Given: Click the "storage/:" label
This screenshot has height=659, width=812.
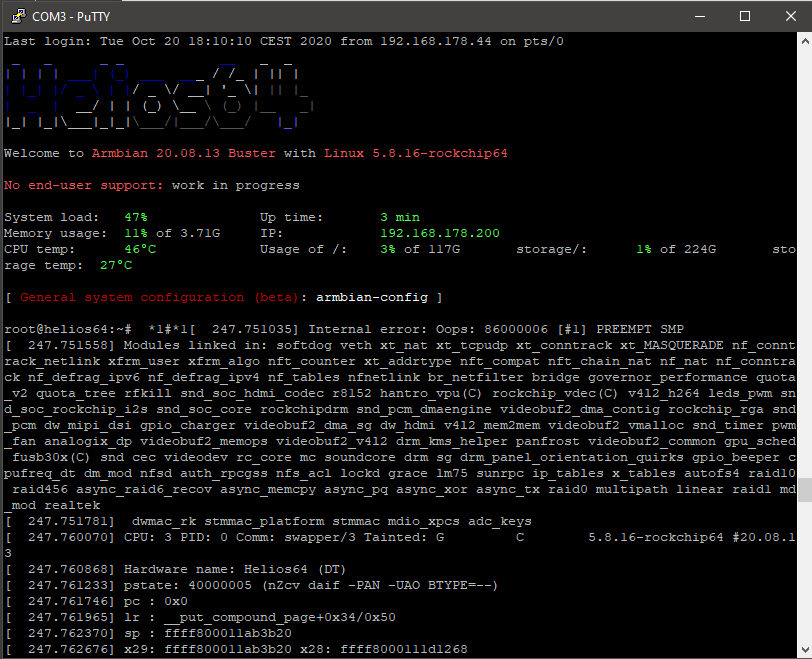Looking at the screenshot, I should pyautogui.click(x=552, y=250).
